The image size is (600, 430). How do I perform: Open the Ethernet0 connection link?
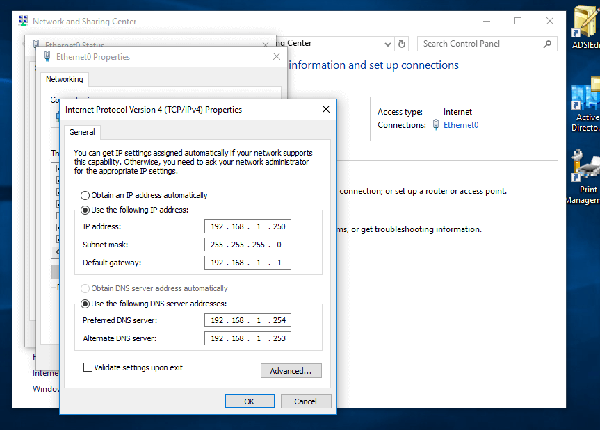461,125
